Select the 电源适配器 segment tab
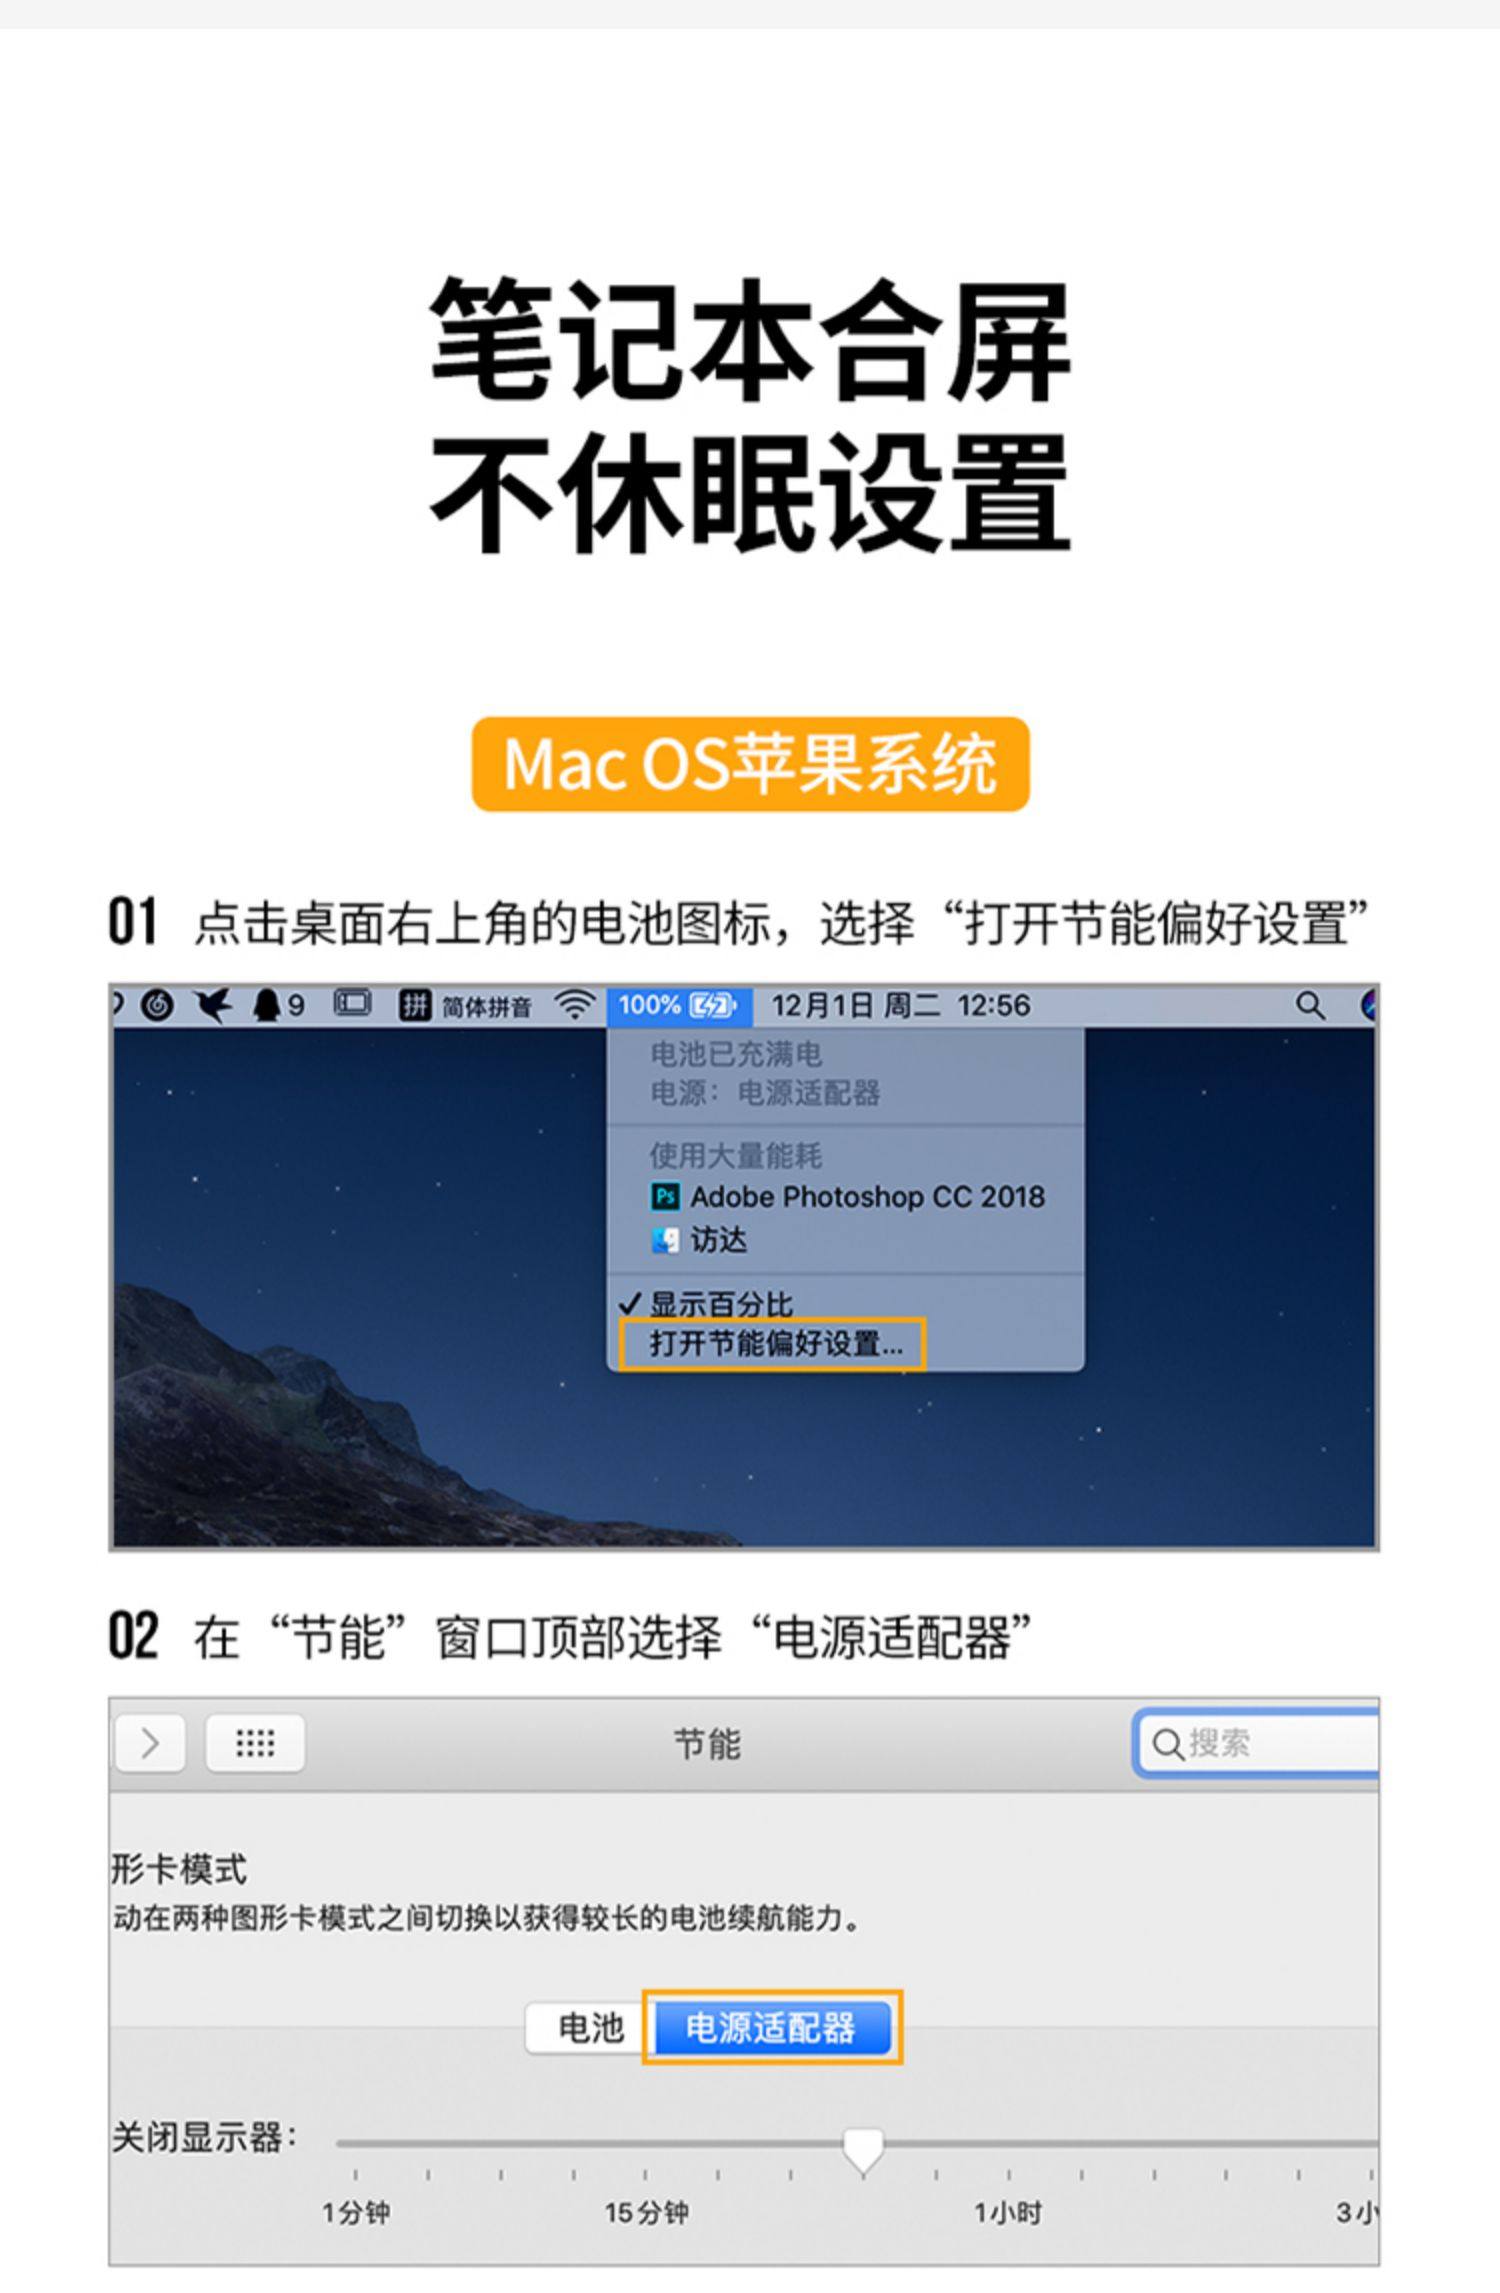 tap(771, 2027)
